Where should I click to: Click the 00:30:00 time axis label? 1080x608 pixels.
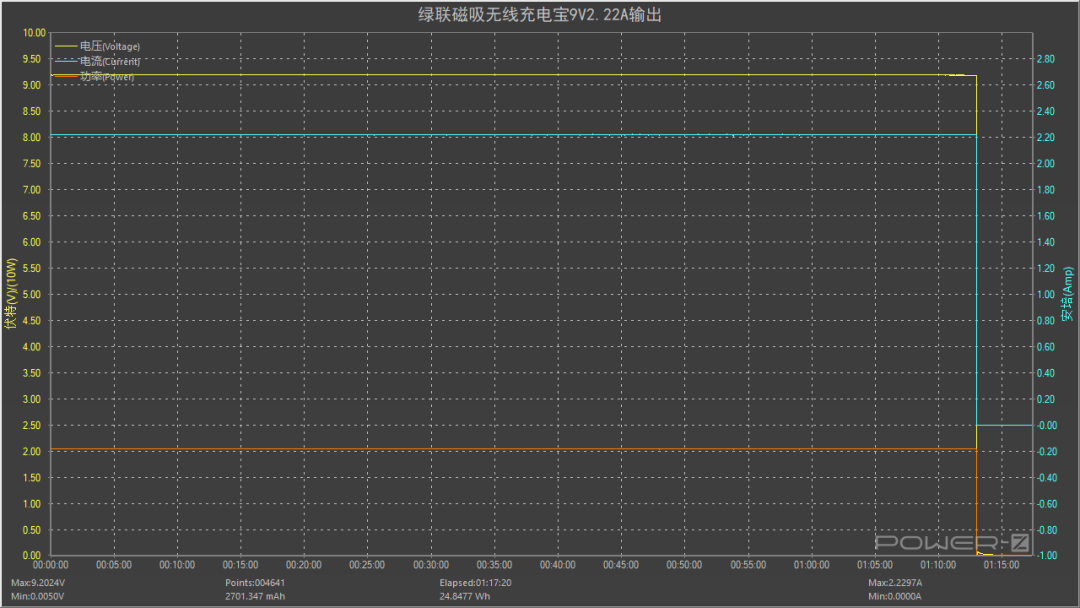(430, 565)
